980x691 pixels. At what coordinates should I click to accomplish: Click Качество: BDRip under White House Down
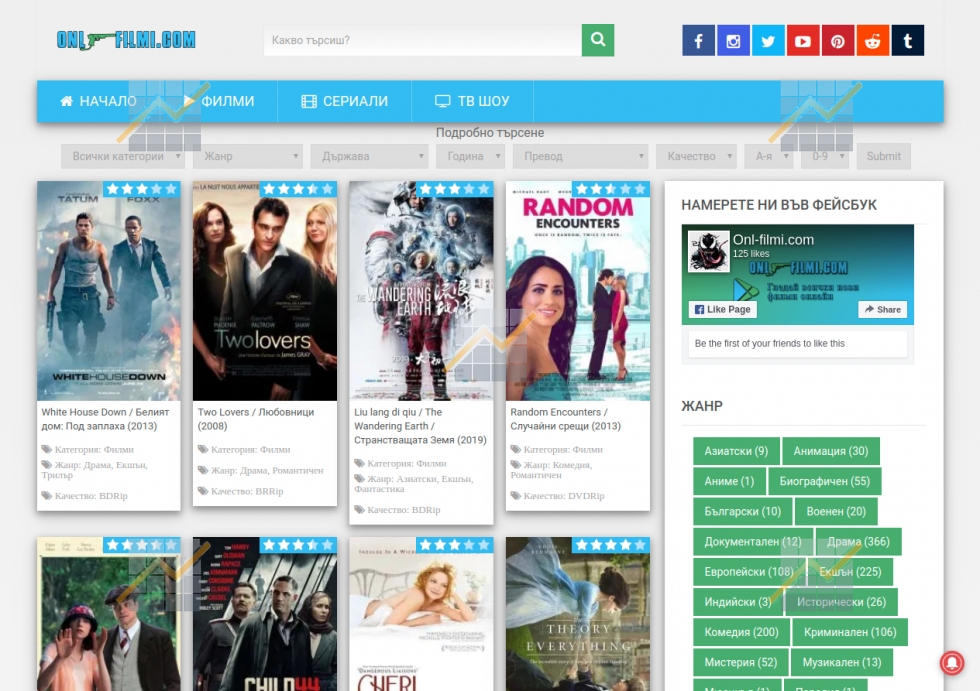(84, 496)
